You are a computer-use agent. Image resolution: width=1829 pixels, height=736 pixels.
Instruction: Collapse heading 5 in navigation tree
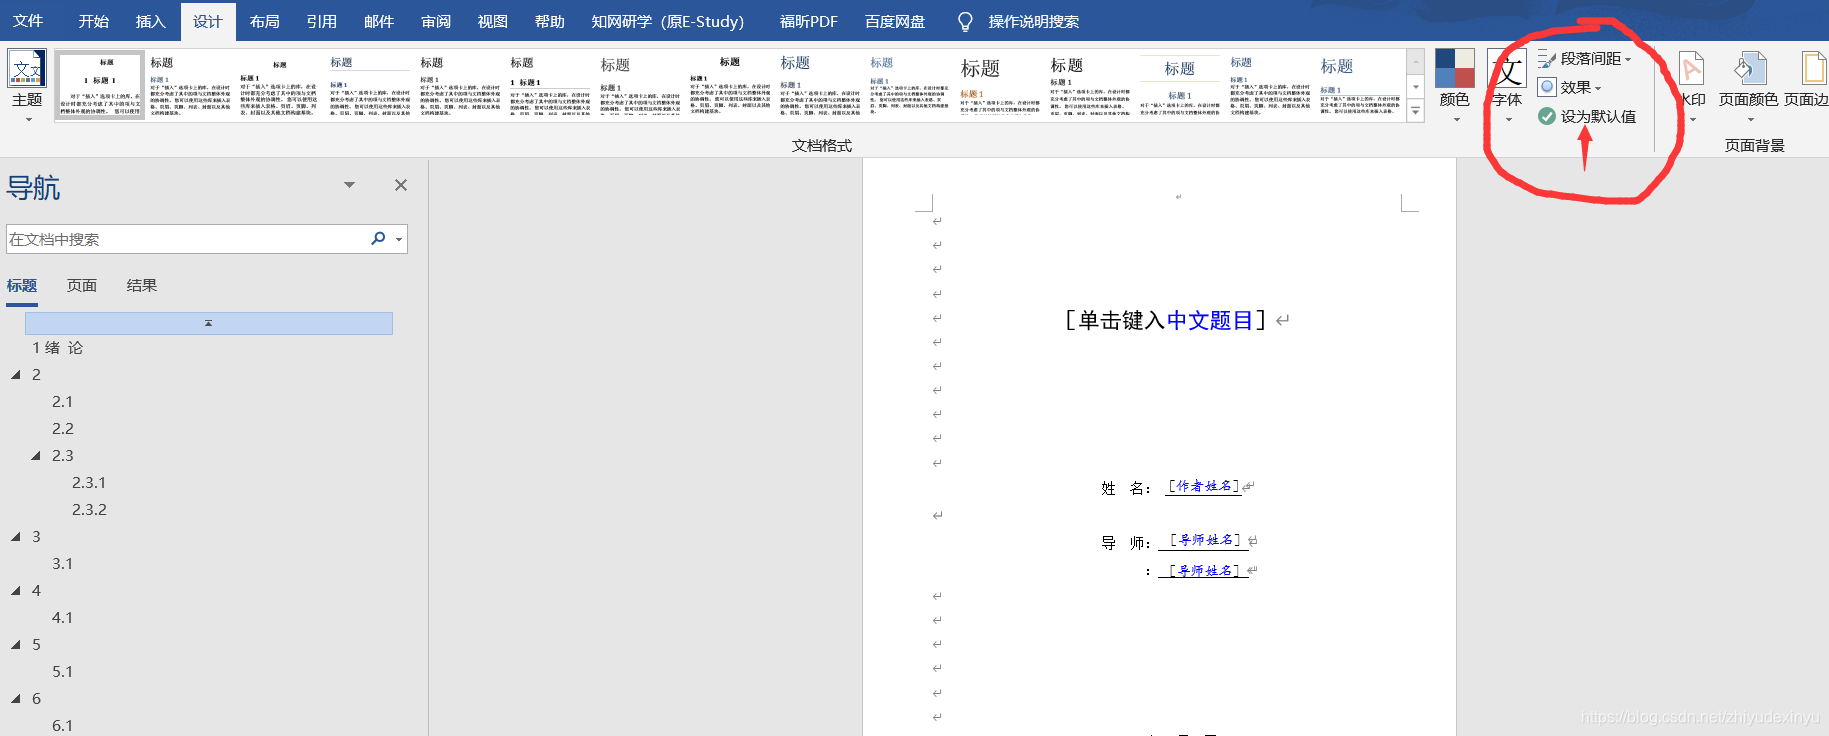[16, 645]
